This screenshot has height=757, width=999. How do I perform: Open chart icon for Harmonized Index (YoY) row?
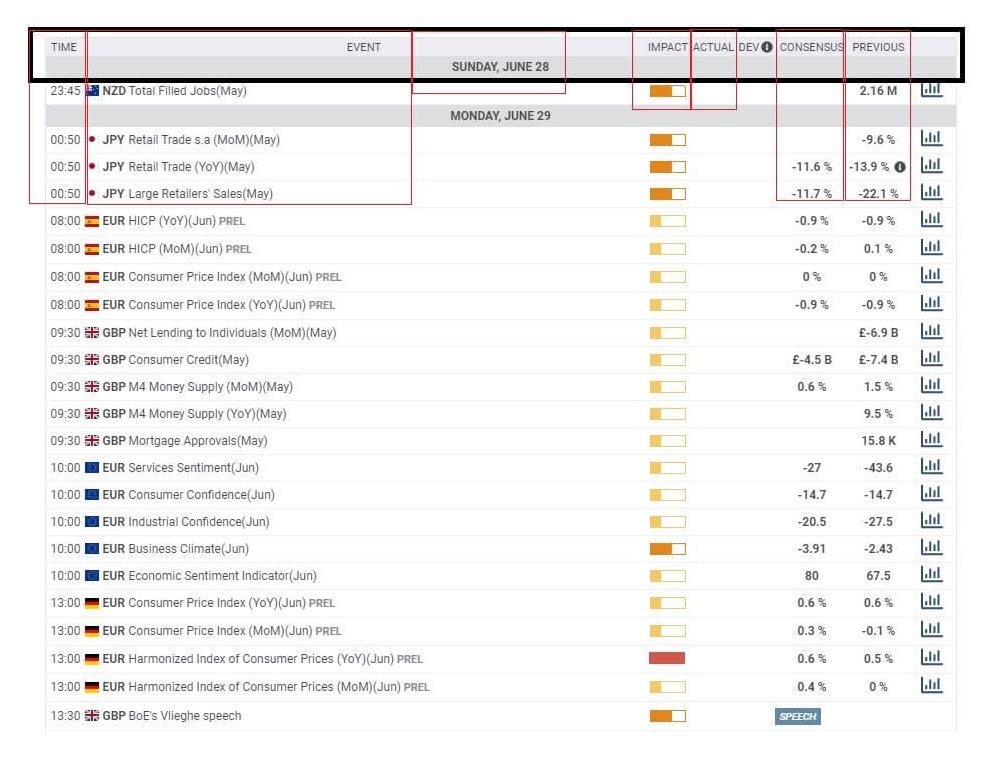tap(931, 657)
